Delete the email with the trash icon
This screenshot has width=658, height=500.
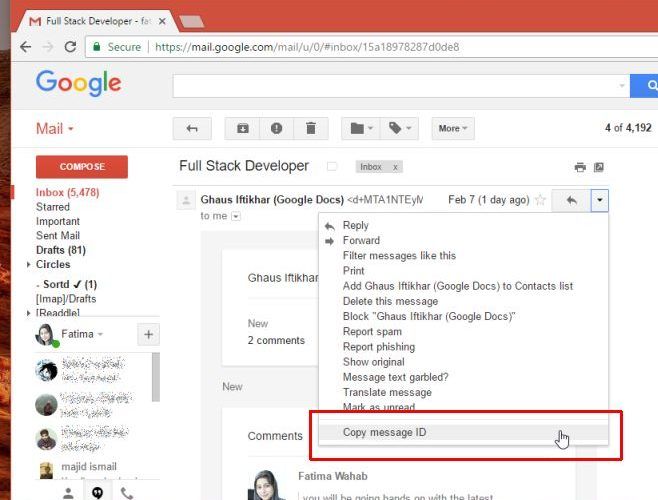click(x=310, y=128)
